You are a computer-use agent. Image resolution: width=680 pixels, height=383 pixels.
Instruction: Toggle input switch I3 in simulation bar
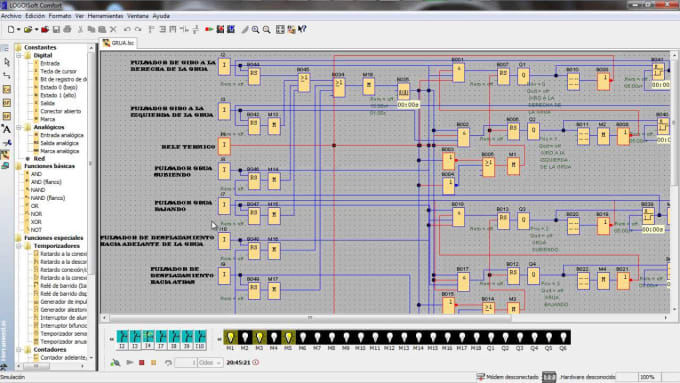(x=135, y=340)
